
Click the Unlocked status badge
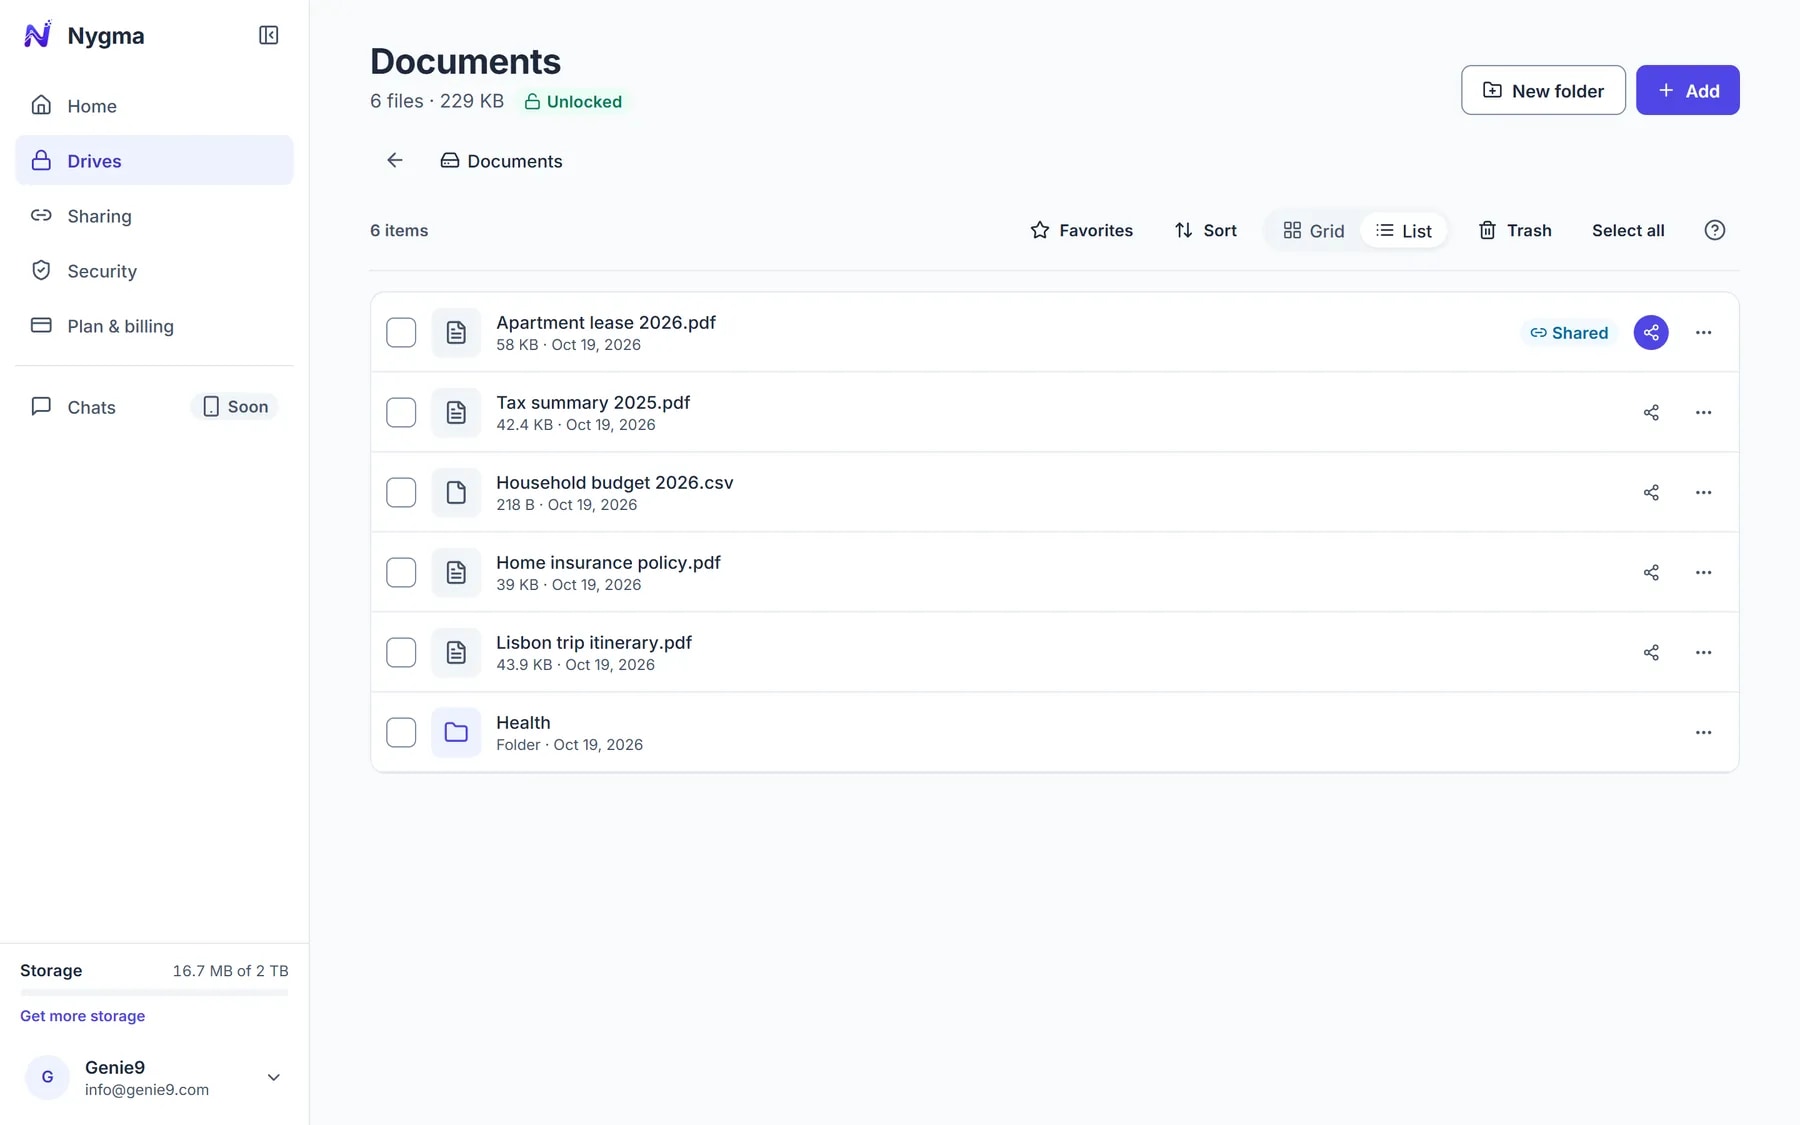(x=573, y=101)
